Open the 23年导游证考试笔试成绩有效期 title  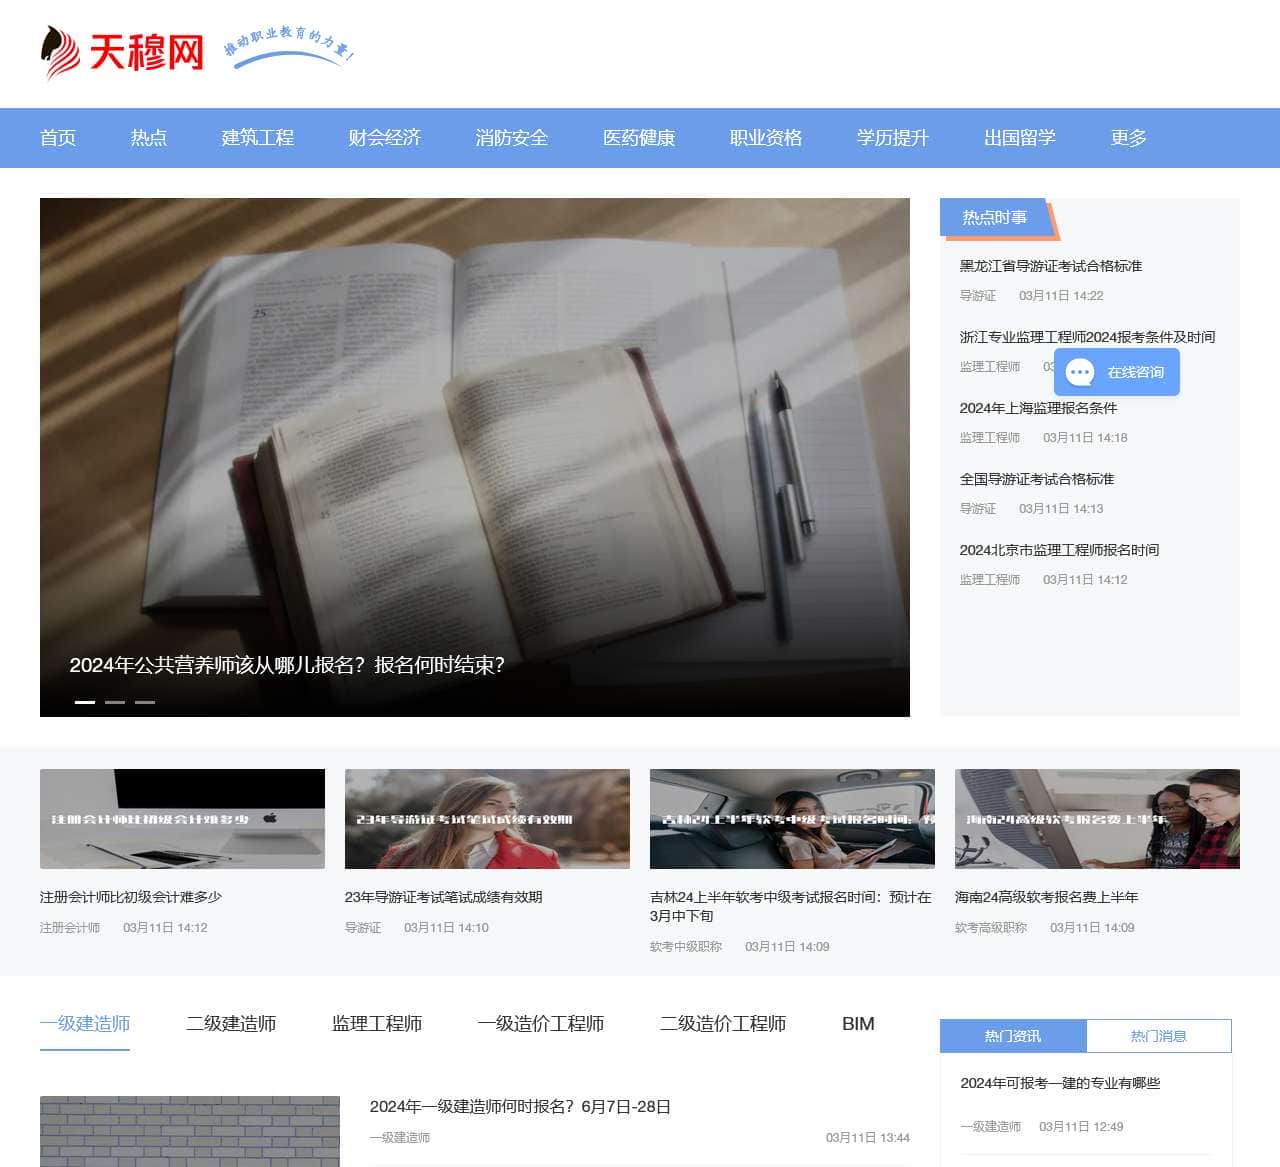tap(444, 897)
